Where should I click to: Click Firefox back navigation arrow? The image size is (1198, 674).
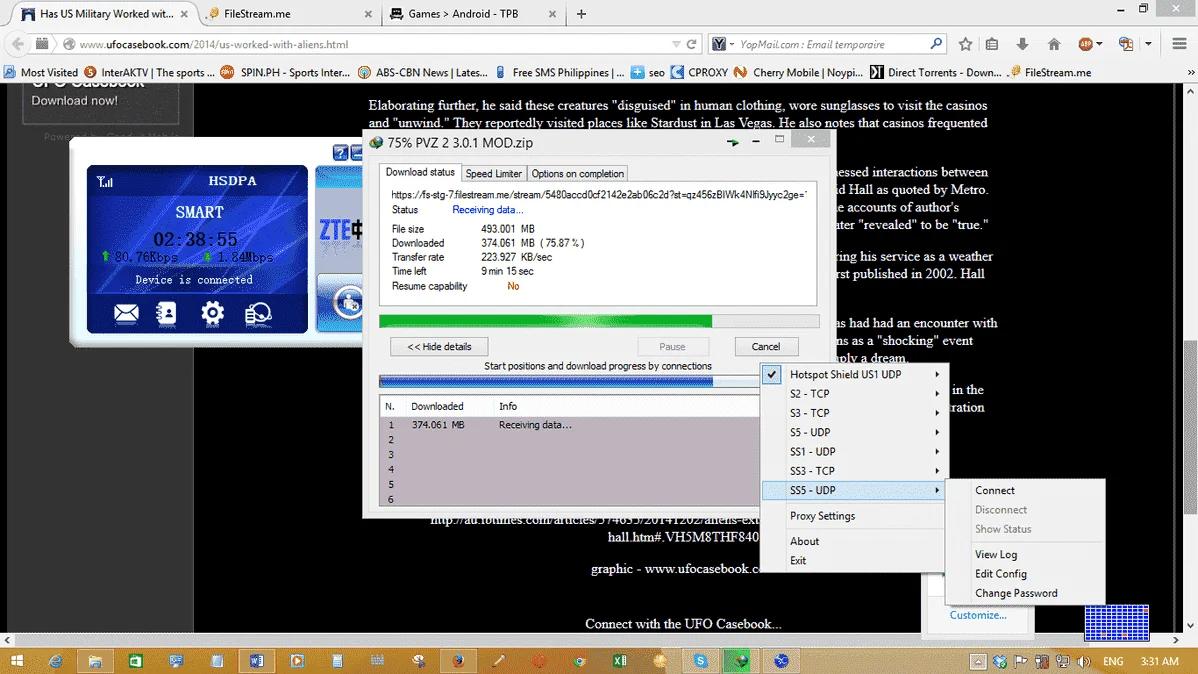coord(18,44)
